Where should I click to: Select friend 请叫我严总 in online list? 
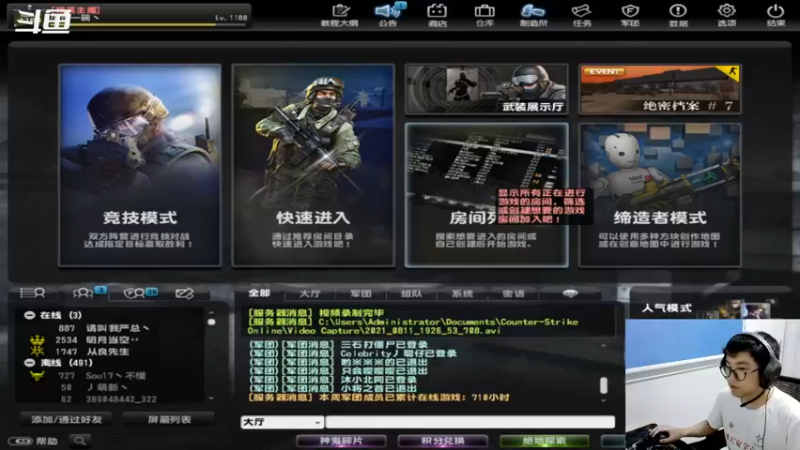click(115, 328)
